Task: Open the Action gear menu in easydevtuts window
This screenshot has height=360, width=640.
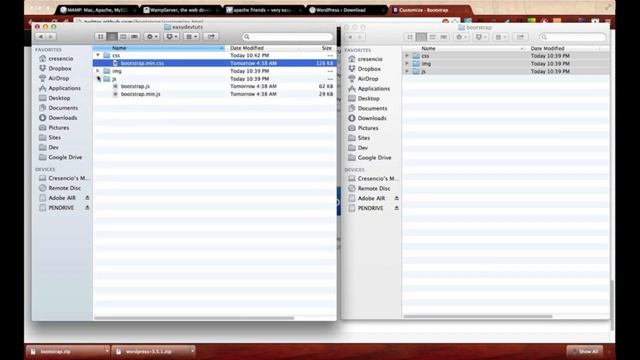Action: point(152,37)
